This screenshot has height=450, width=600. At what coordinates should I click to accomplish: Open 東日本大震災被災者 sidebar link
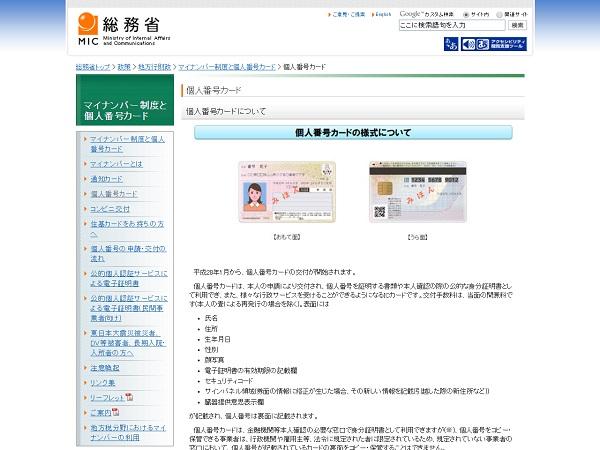128,343
